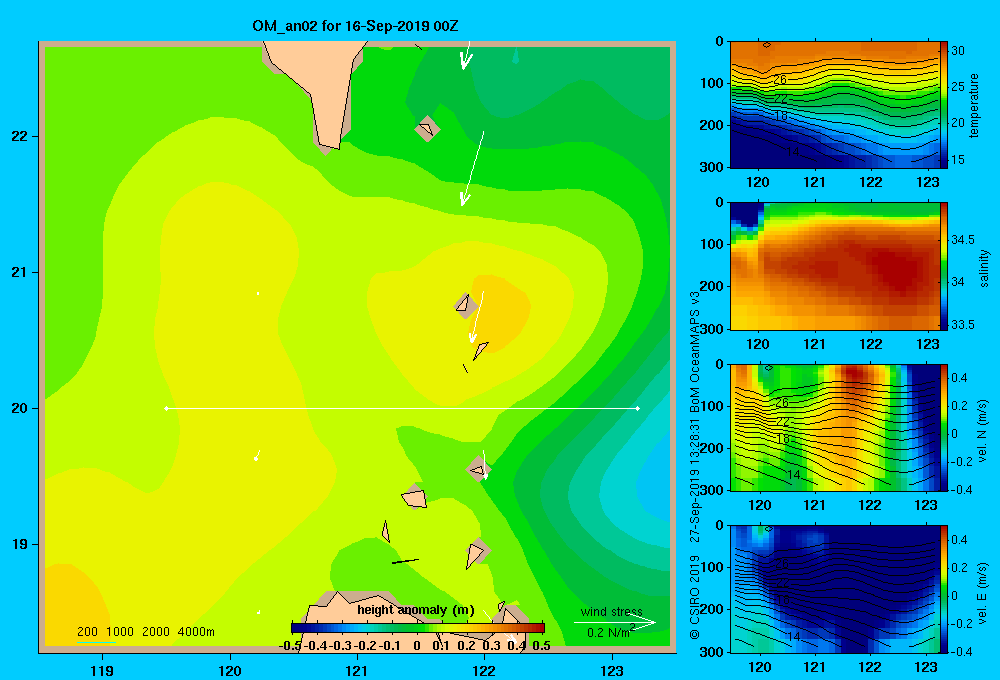Click the map title OM_an02 for 16-Sep-2019 00Z
Viewport: 1000px width, 680px height.
[x=355, y=26]
